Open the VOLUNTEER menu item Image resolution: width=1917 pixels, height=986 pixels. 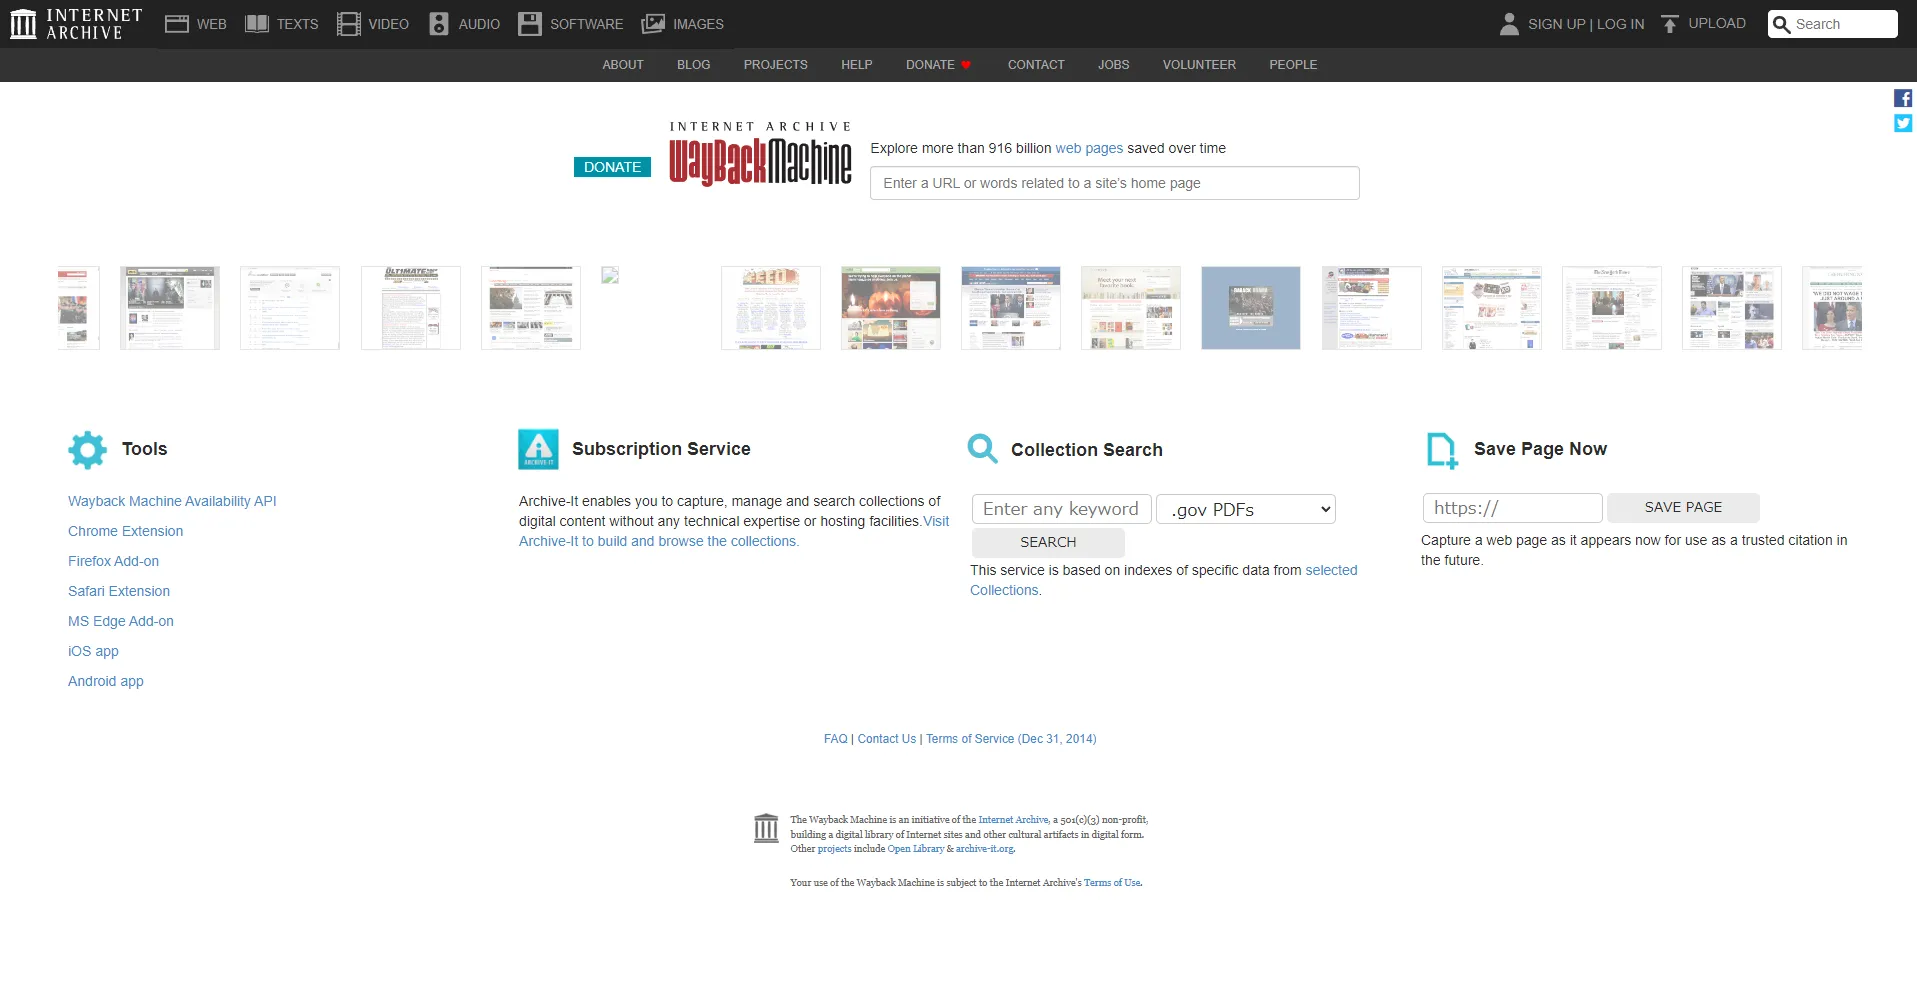1199,65
